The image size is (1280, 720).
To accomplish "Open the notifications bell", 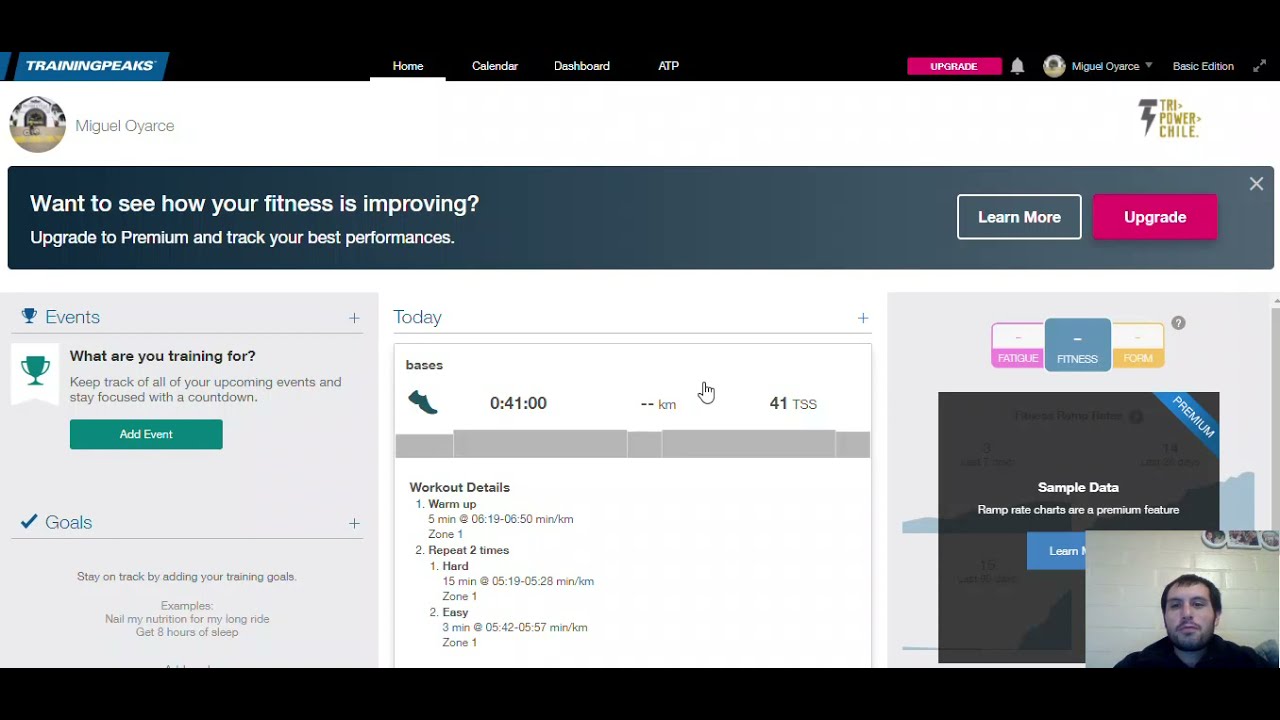I will 1017,66.
